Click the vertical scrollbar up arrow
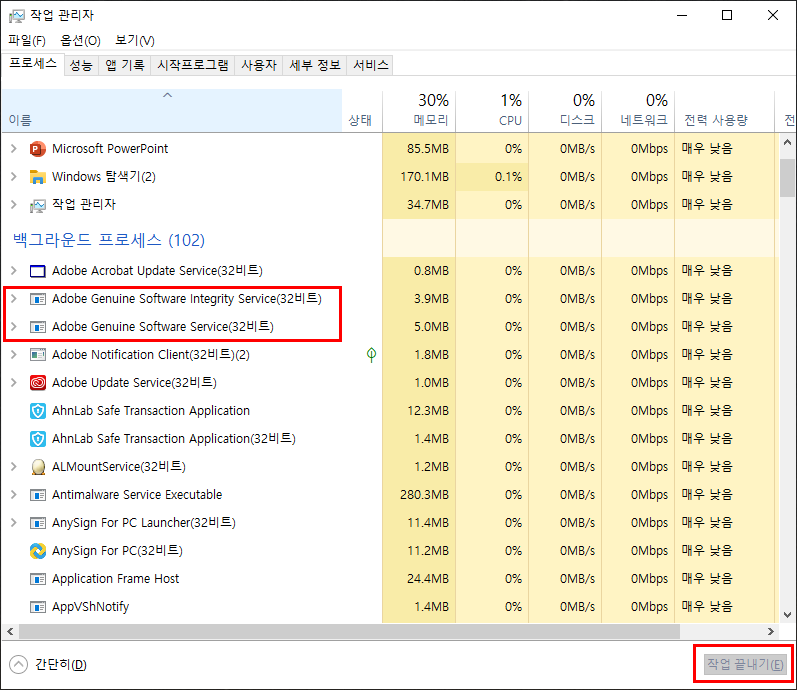797x690 pixels. 787,142
